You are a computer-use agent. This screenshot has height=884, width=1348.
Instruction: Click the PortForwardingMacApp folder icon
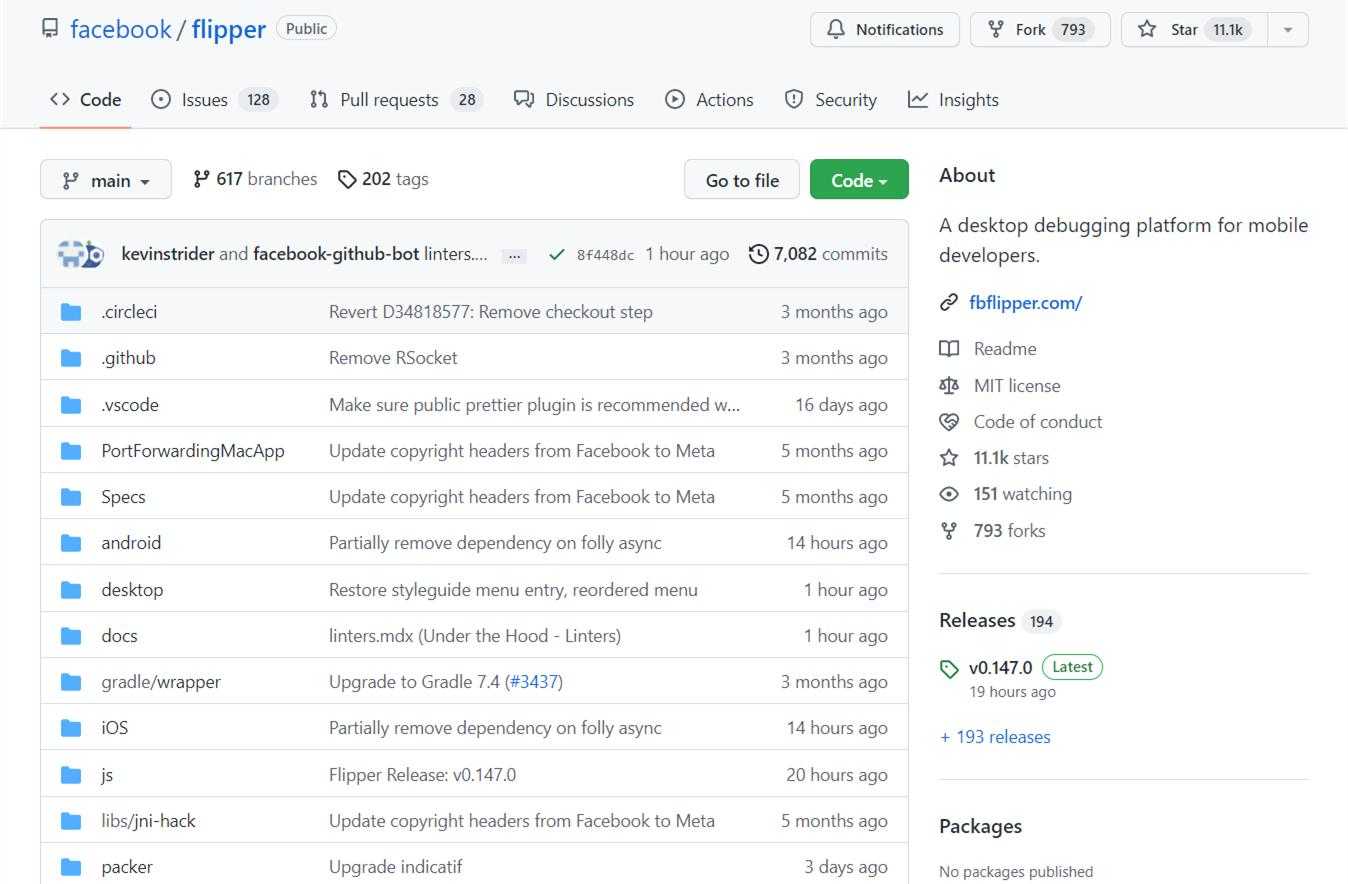(71, 451)
